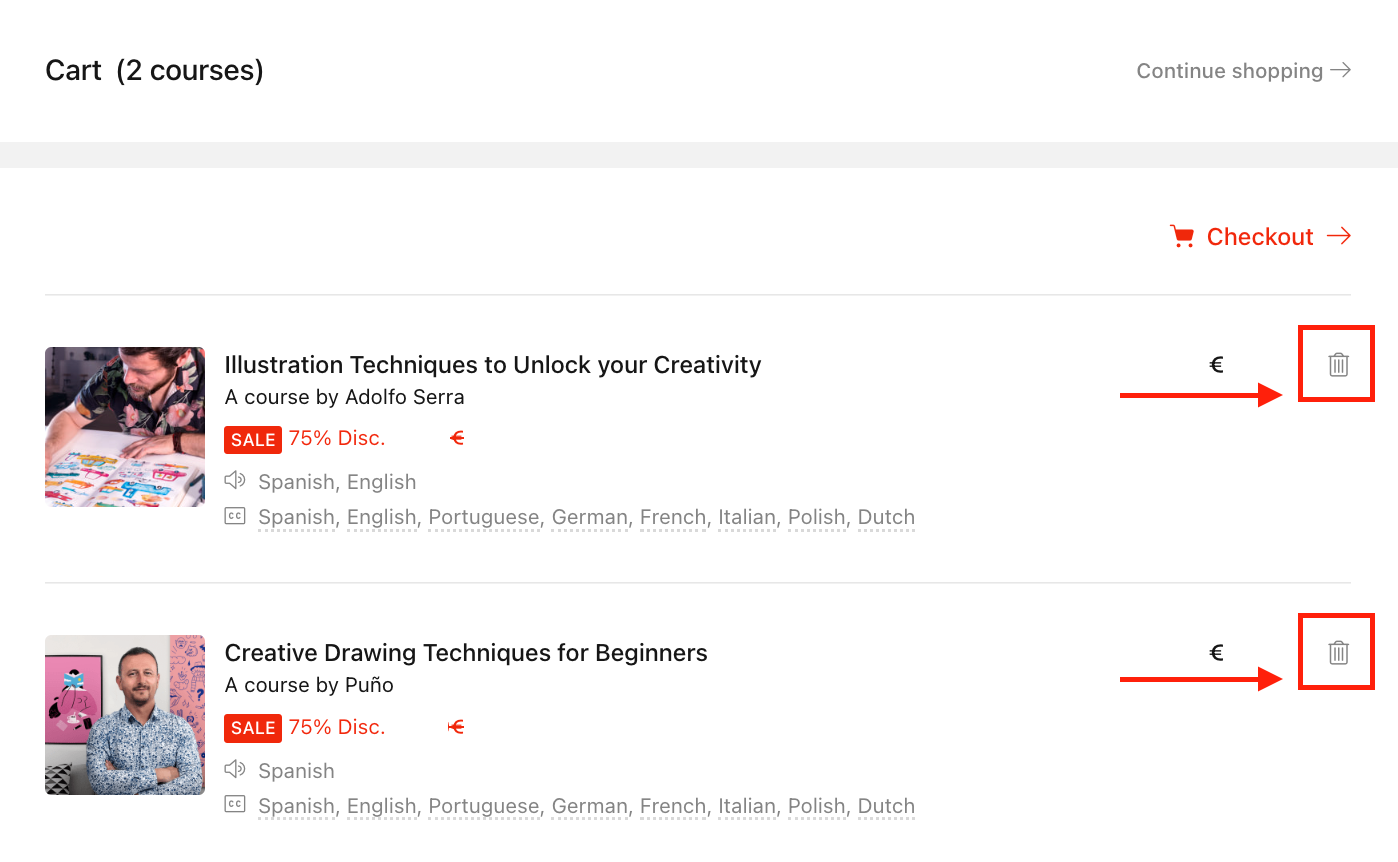Viewport: 1398px width, 862px height.
Task: Click the euro price of Creative Drawing course
Action: 1217,653
